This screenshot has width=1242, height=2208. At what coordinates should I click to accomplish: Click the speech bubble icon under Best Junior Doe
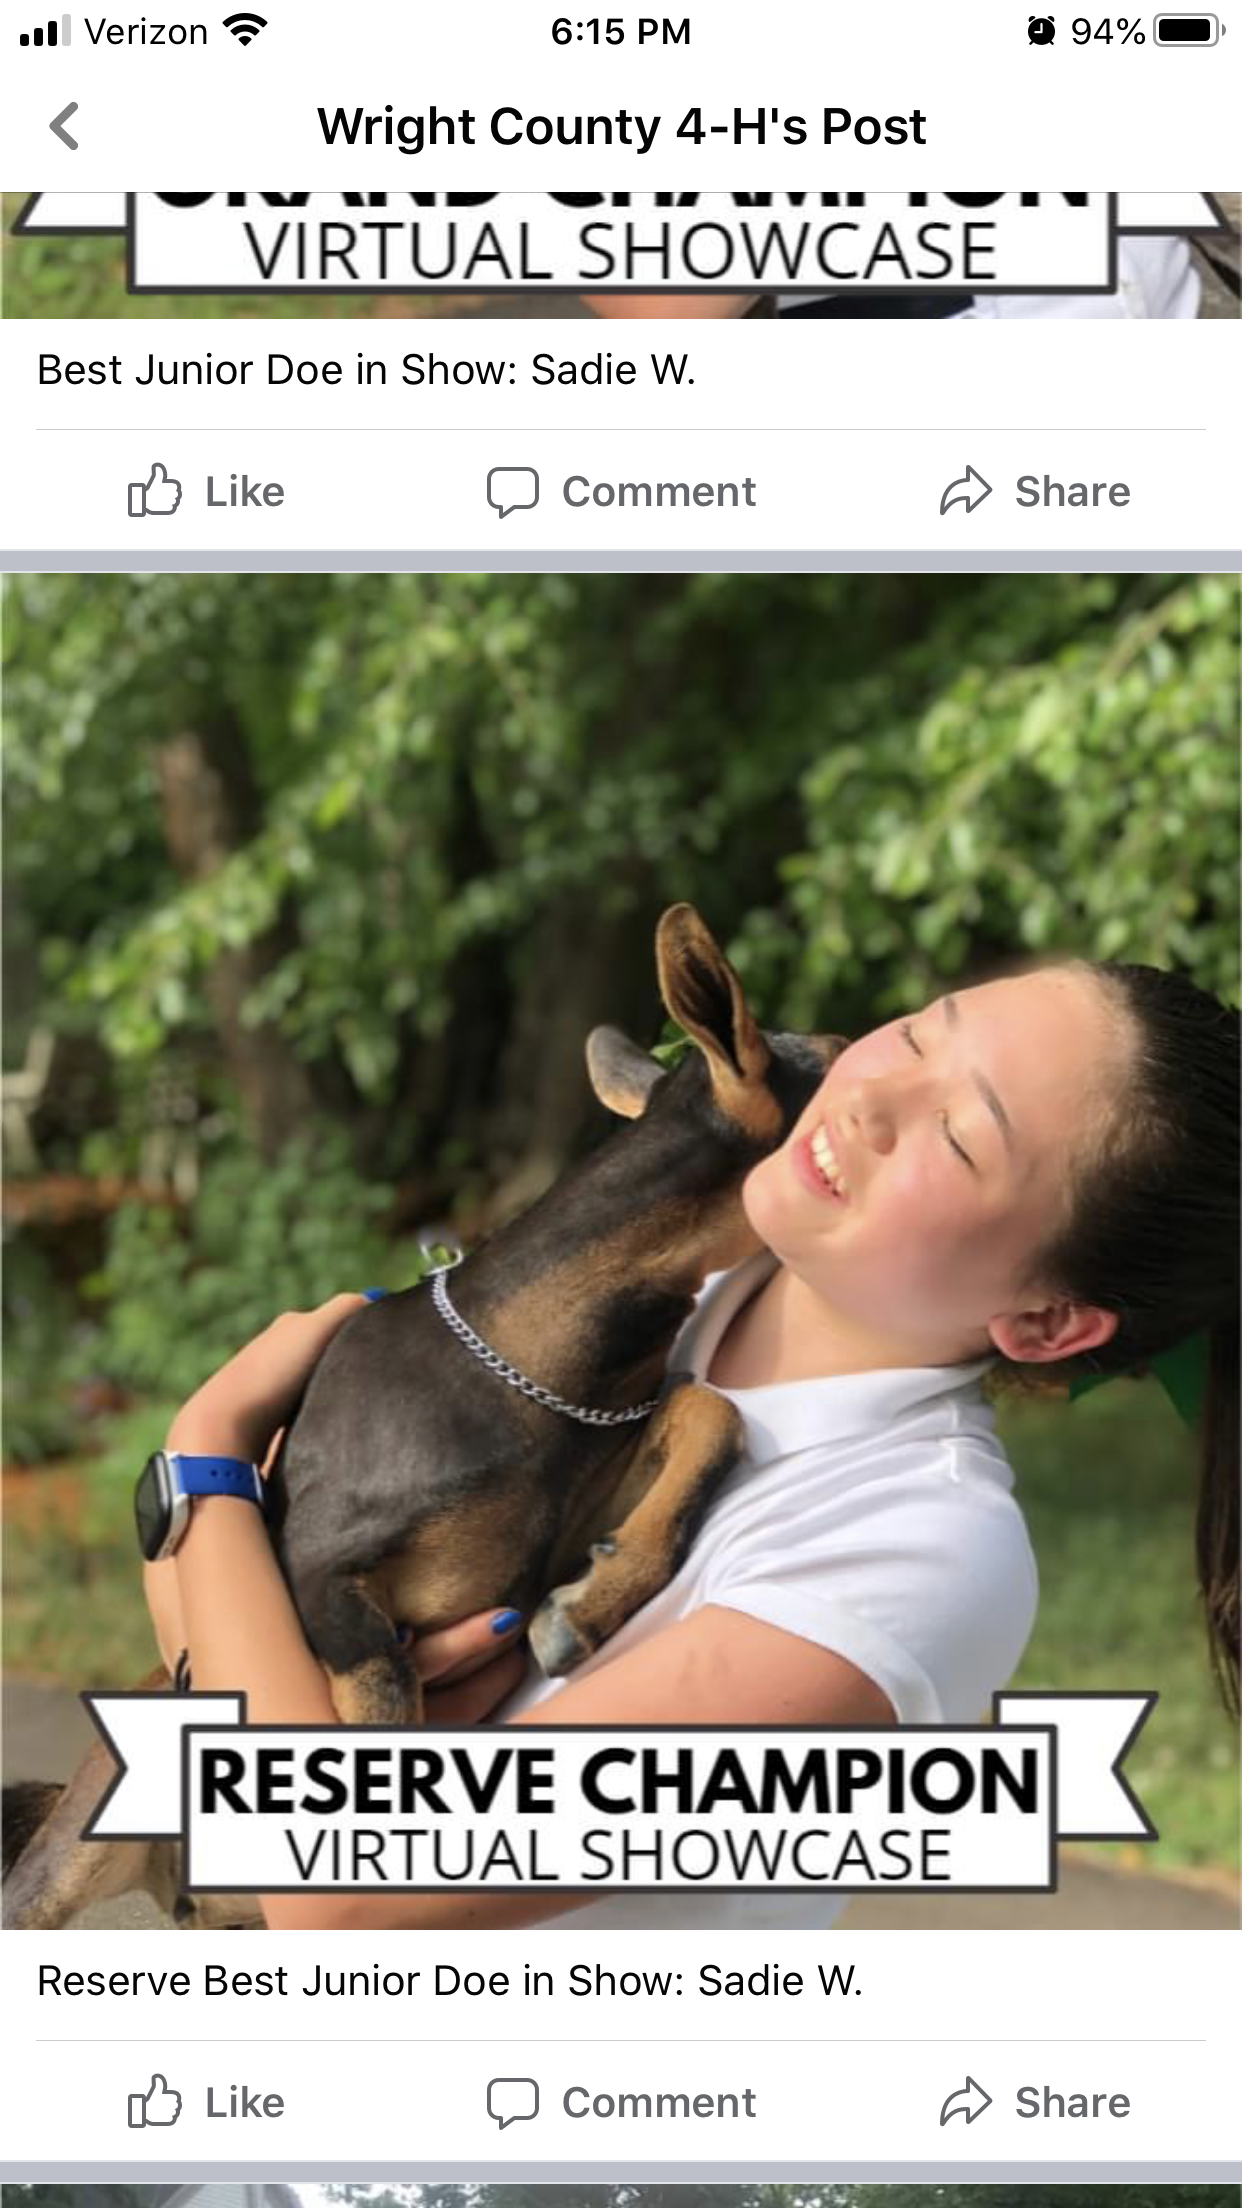[x=513, y=492]
